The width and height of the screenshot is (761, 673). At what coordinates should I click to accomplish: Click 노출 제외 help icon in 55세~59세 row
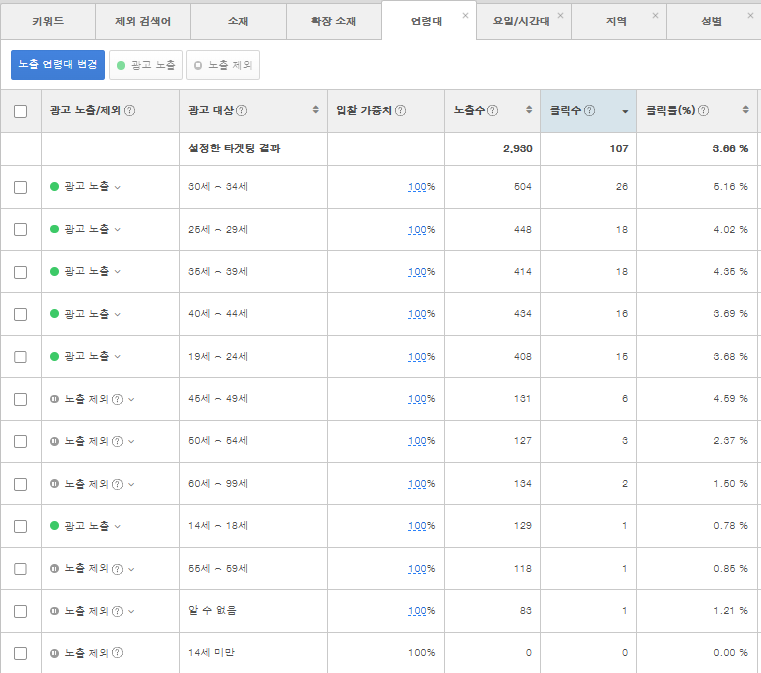tap(117, 569)
